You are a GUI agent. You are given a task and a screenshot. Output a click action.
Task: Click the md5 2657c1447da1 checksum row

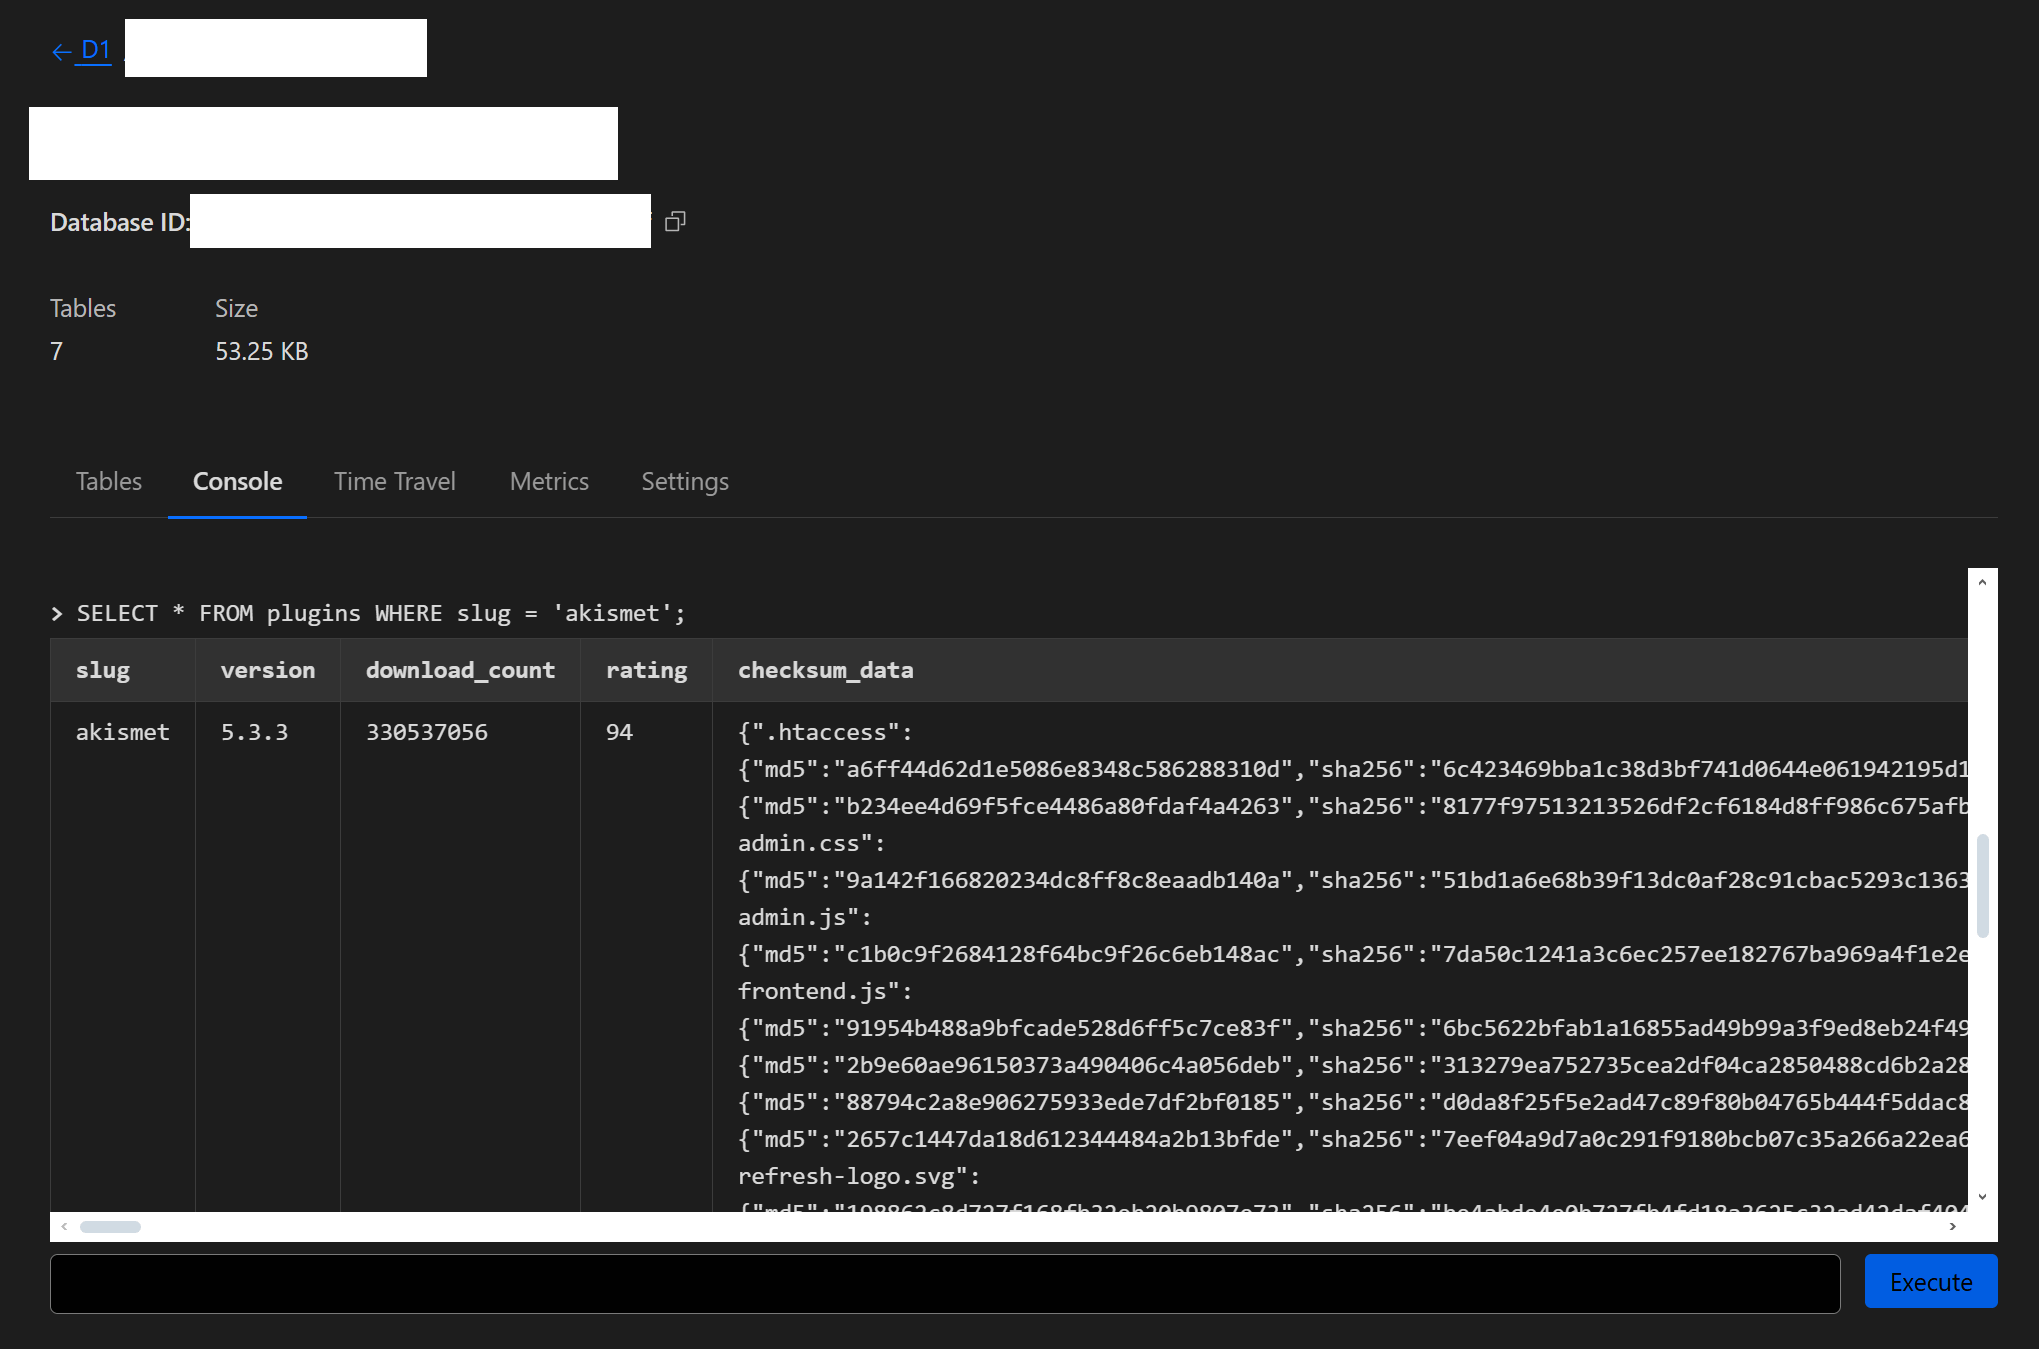pos(1353,1139)
